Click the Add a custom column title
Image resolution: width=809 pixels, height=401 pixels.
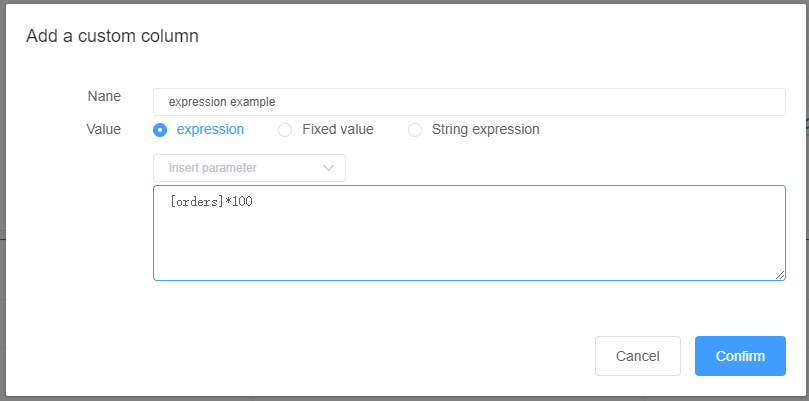[x=112, y=36]
